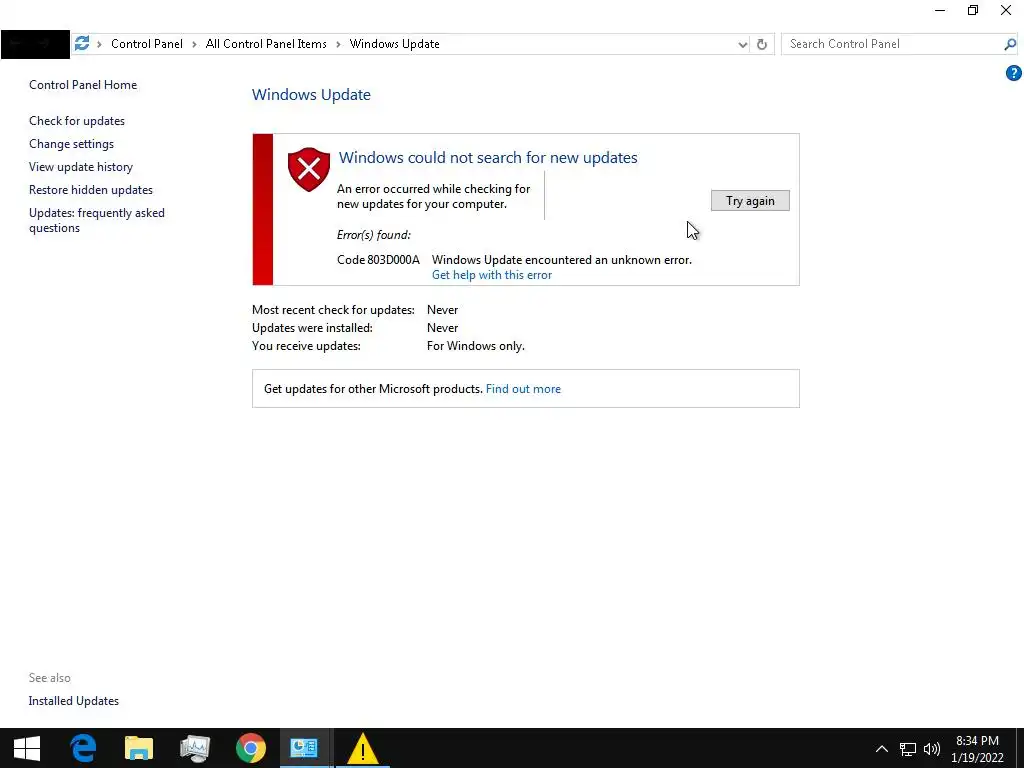Image resolution: width=1024 pixels, height=768 pixels.
Task: Restore down the window
Action: pyautogui.click(x=972, y=10)
